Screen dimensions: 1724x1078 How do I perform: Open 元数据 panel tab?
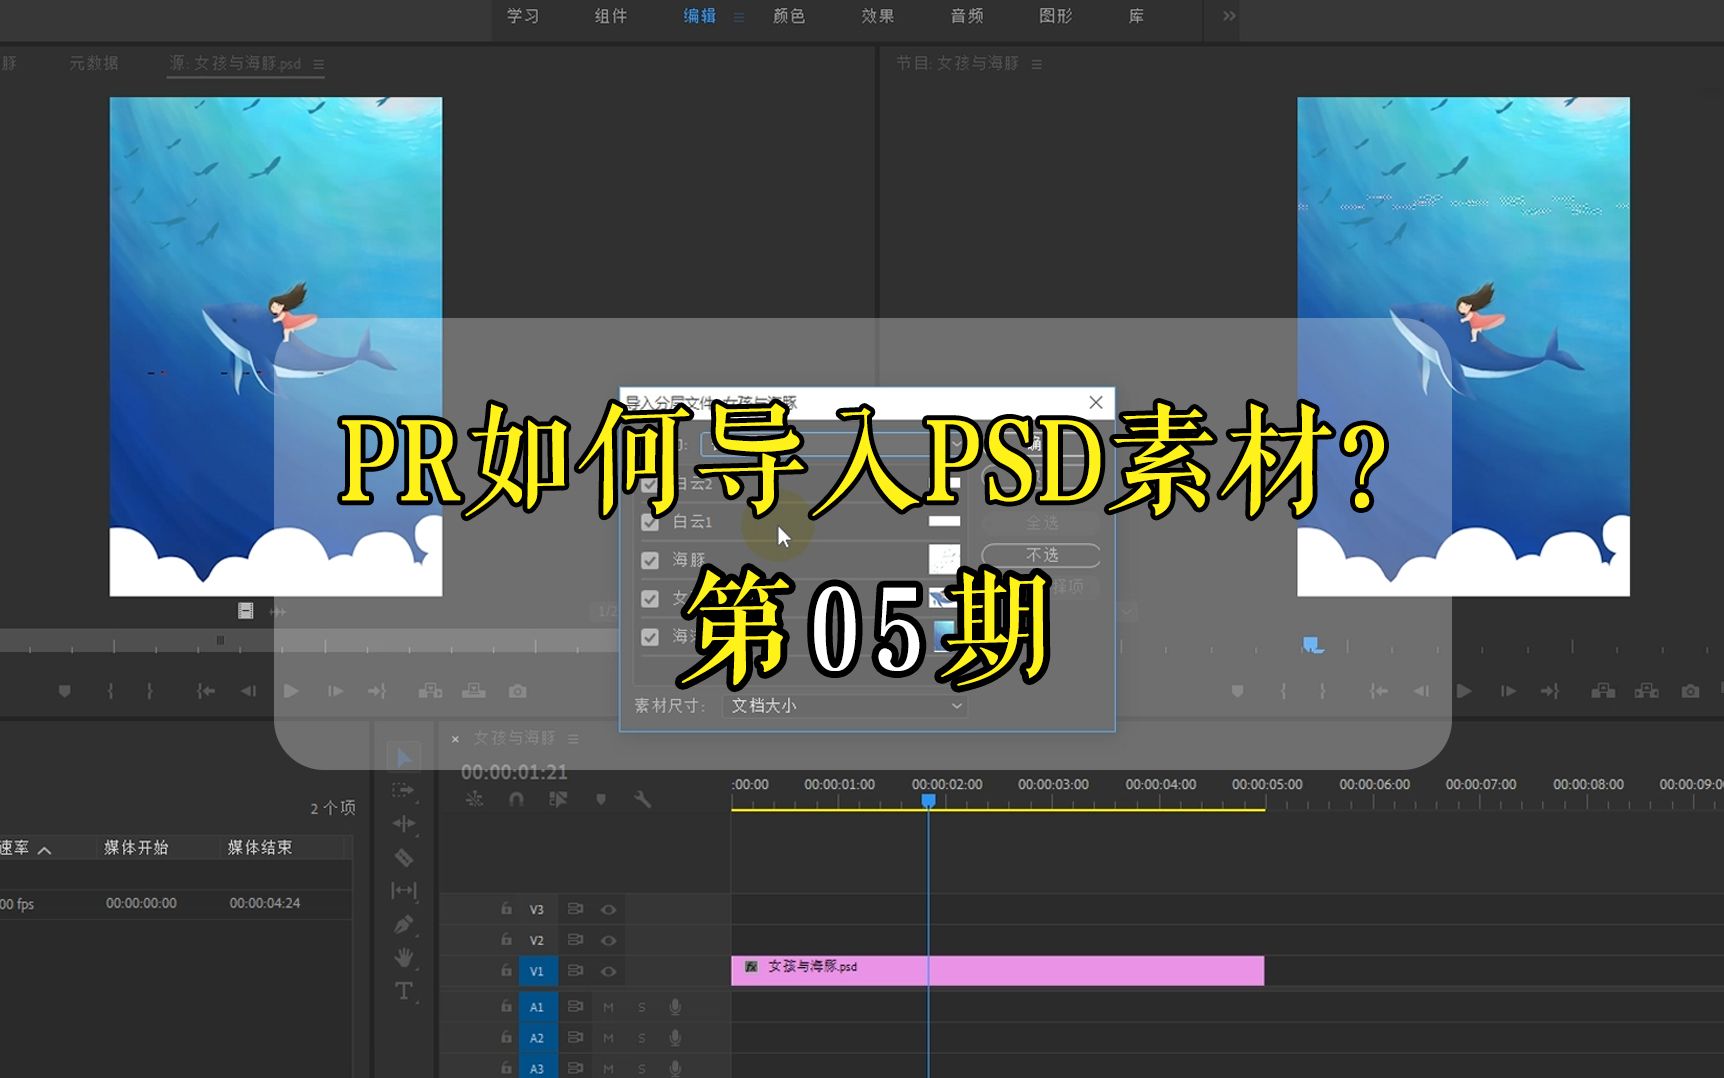pos(94,63)
